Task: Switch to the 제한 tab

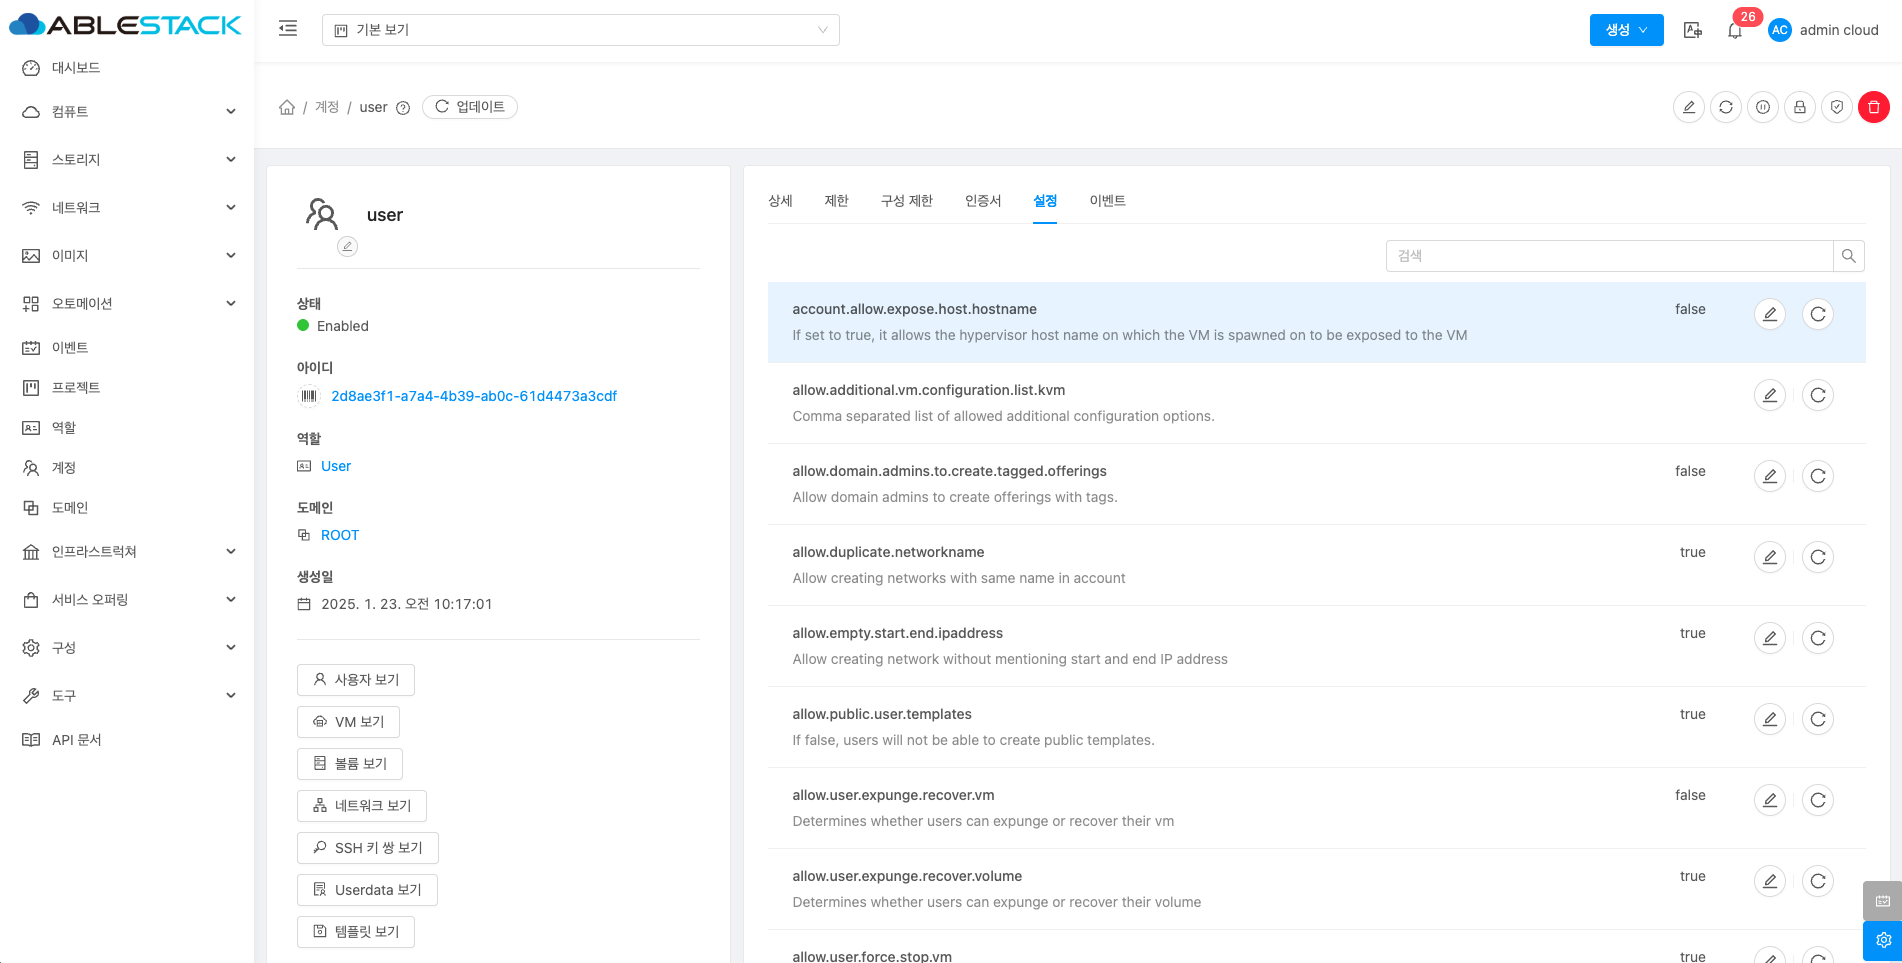Action: point(836,201)
